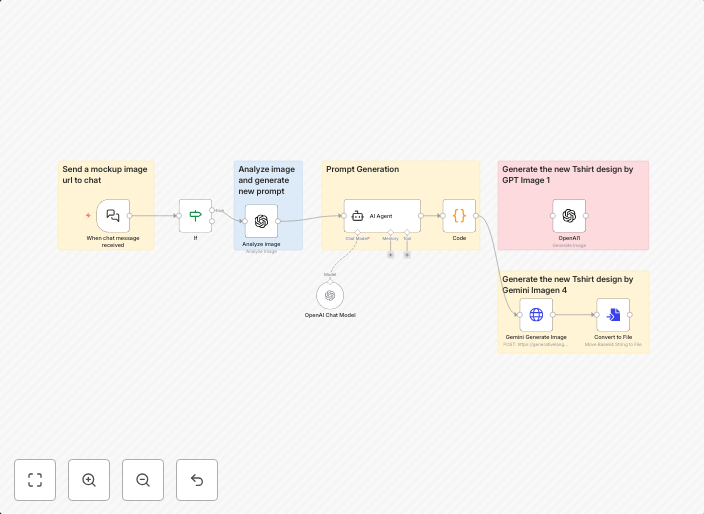Select the 'Prompt Generation' sticky note title
Viewport: 704px width, 514px height.
point(362,169)
